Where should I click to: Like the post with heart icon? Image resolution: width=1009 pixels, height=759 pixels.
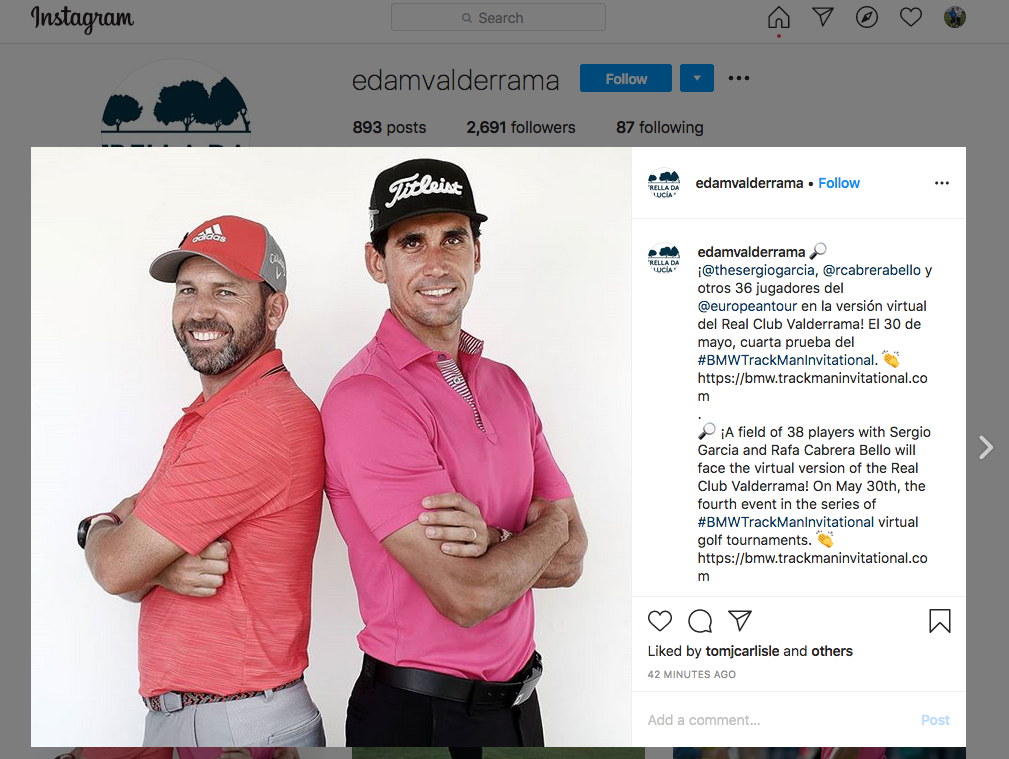click(x=660, y=621)
